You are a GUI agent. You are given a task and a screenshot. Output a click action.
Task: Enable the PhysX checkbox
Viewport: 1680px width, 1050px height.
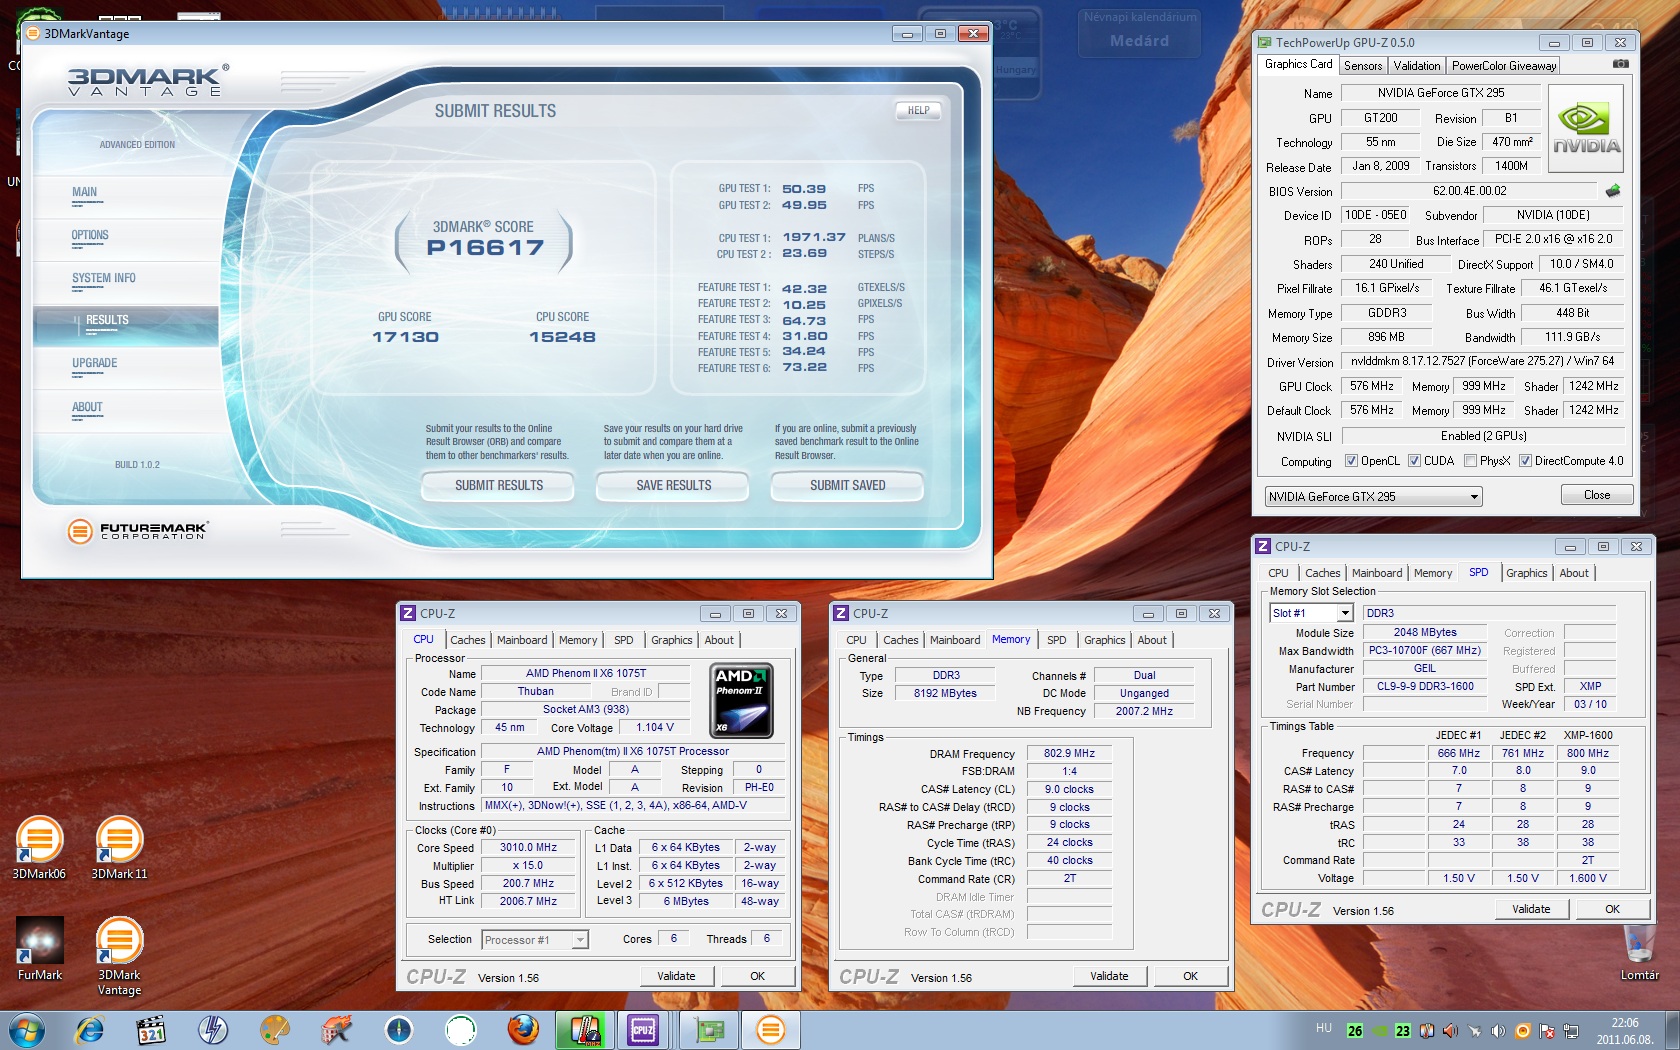[x=1470, y=461]
